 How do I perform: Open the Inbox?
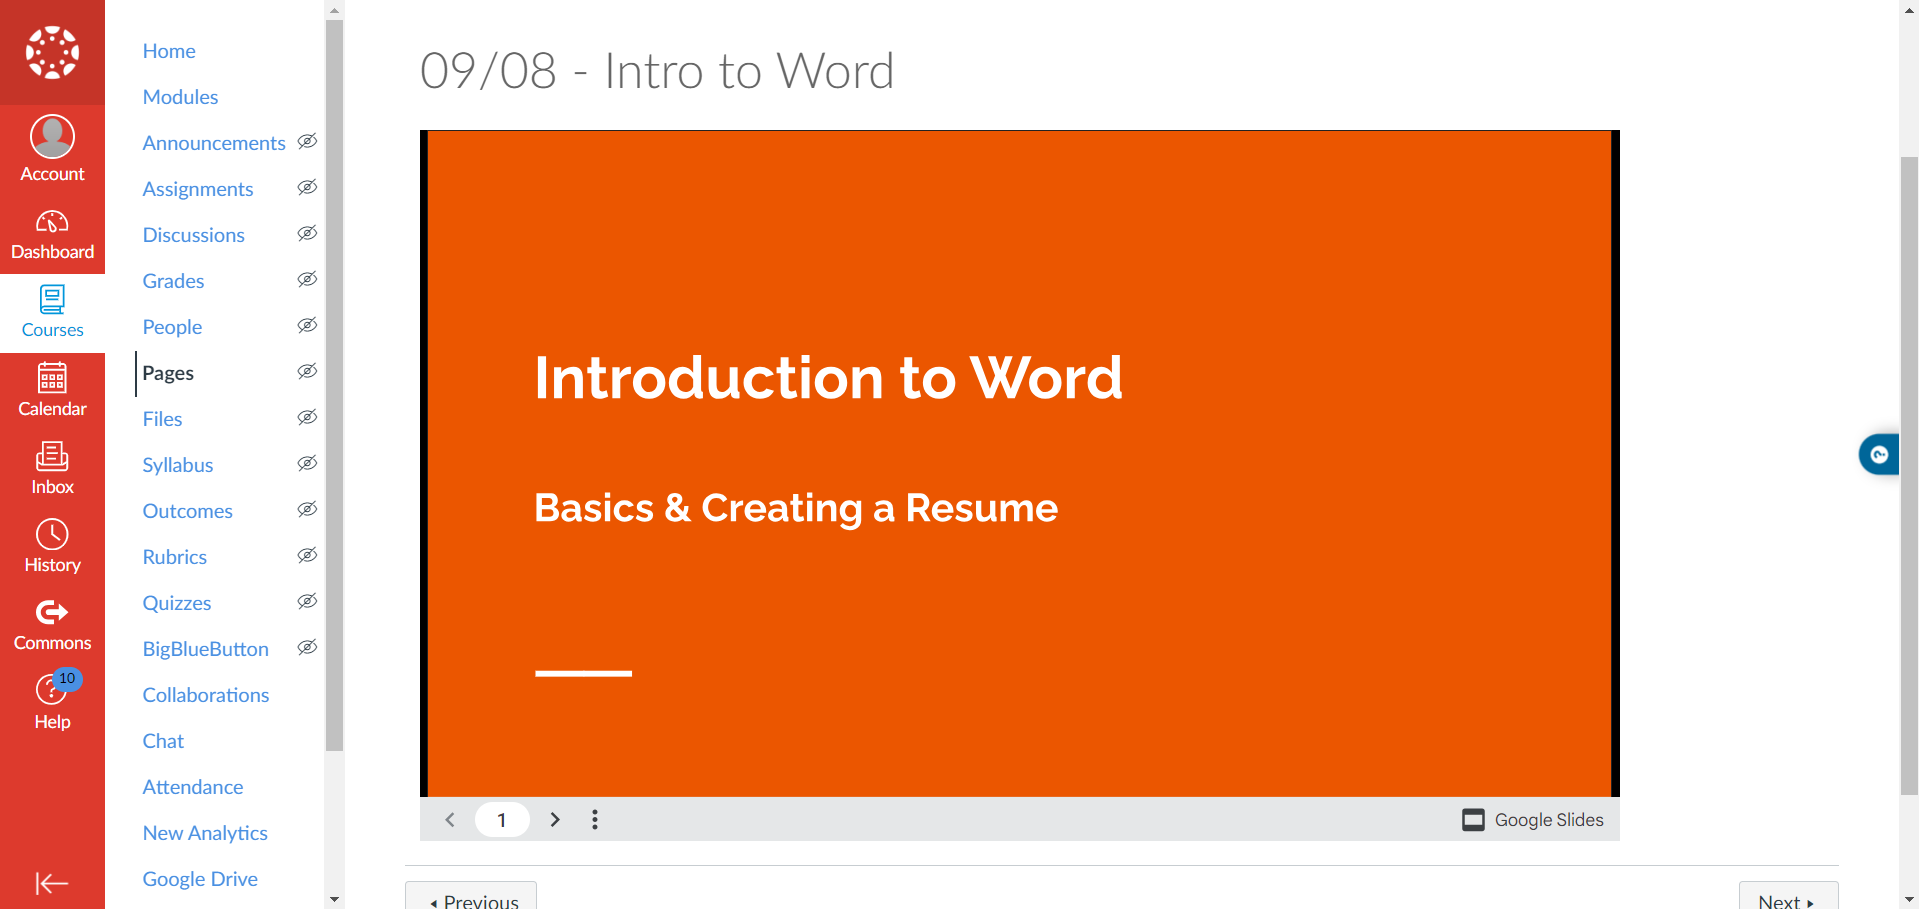click(x=52, y=469)
